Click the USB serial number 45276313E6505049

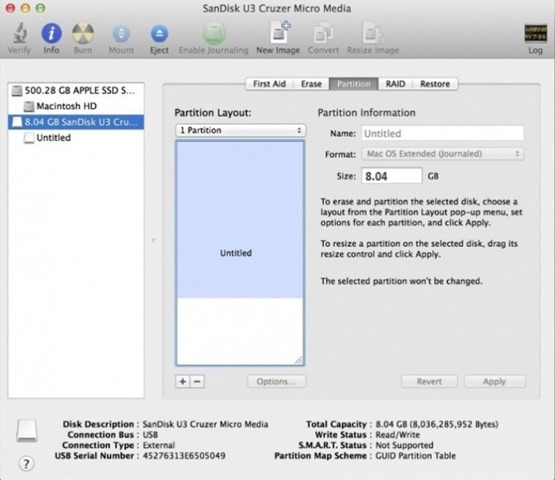[x=184, y=456]
